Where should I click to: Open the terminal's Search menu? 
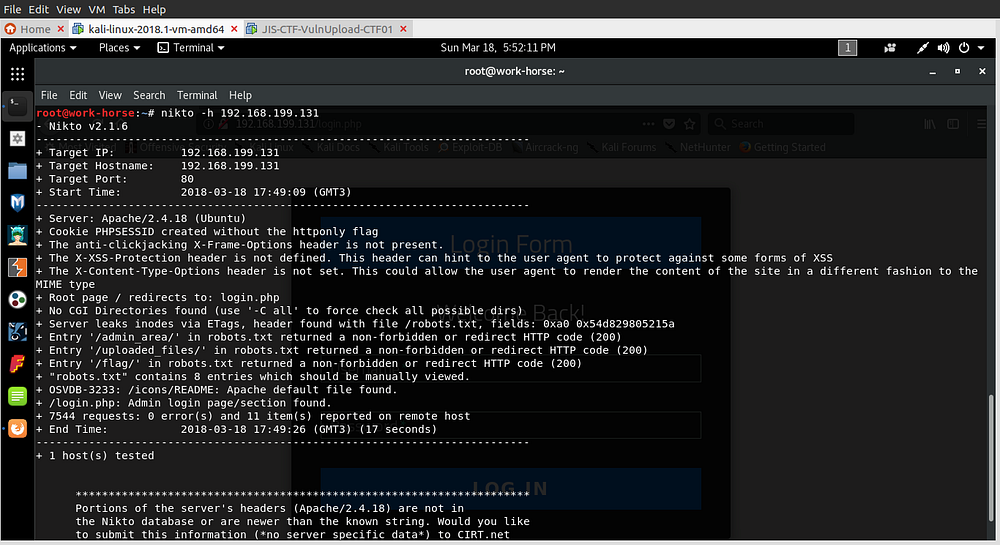149,95
